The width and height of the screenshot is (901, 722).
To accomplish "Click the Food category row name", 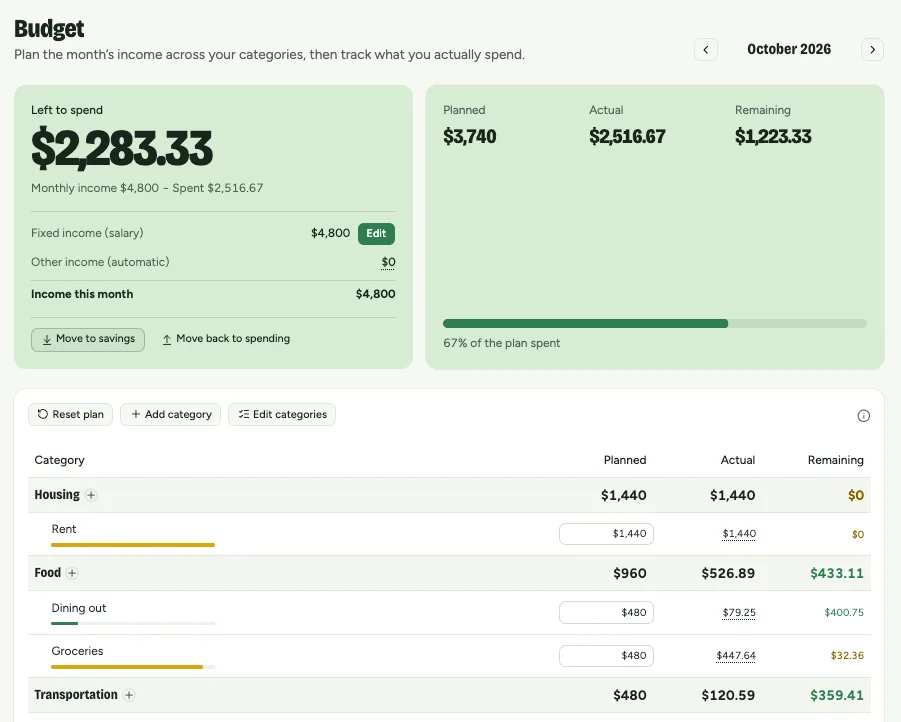I will point(48,573).
